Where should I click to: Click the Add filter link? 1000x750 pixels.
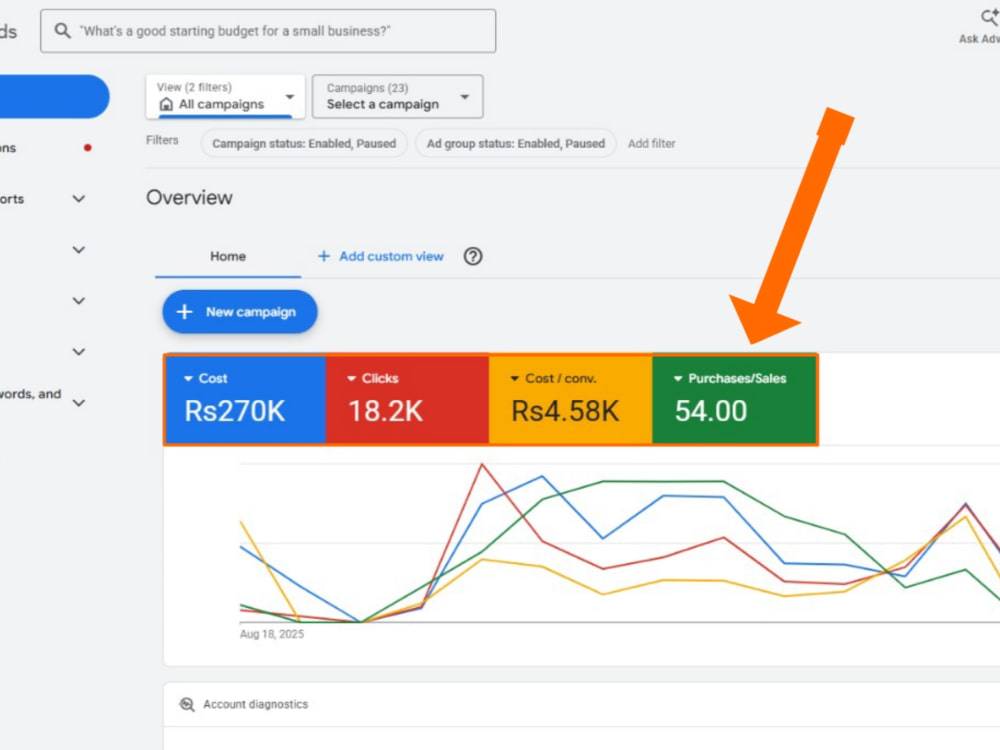651,143
